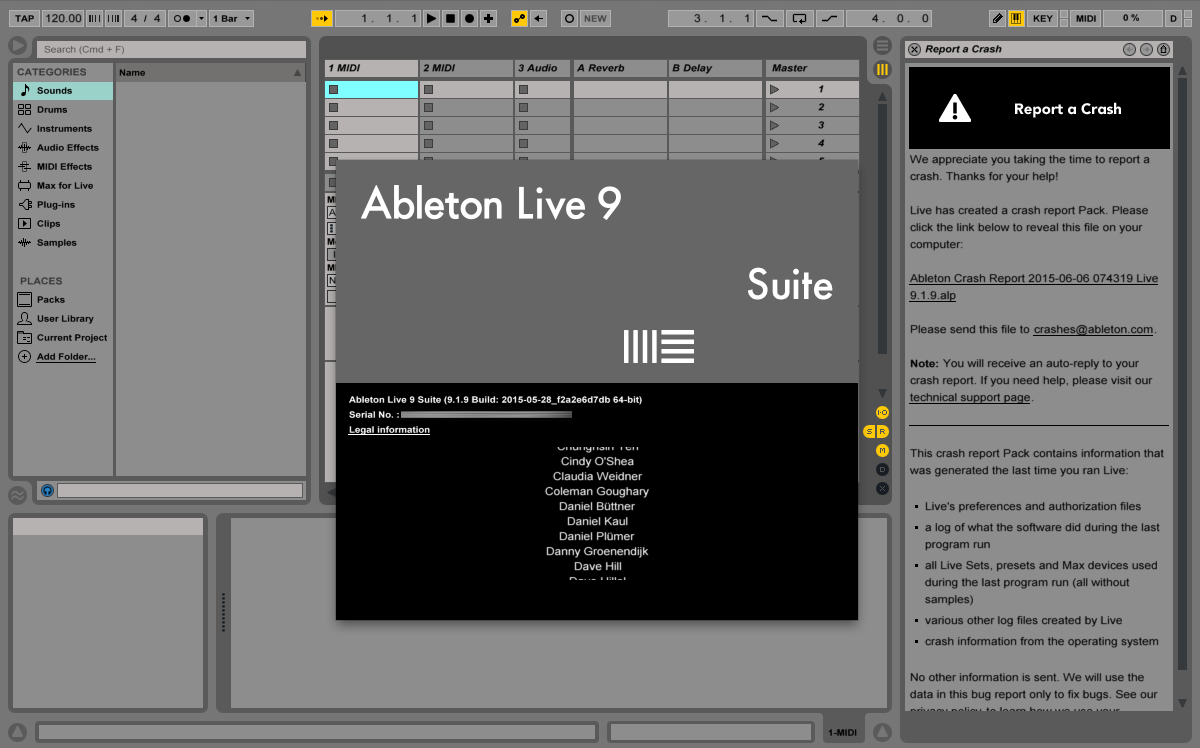Screen dimensions: 1200x748
Task: Switch to Session view selector icon
Action: tap(882, 69)
